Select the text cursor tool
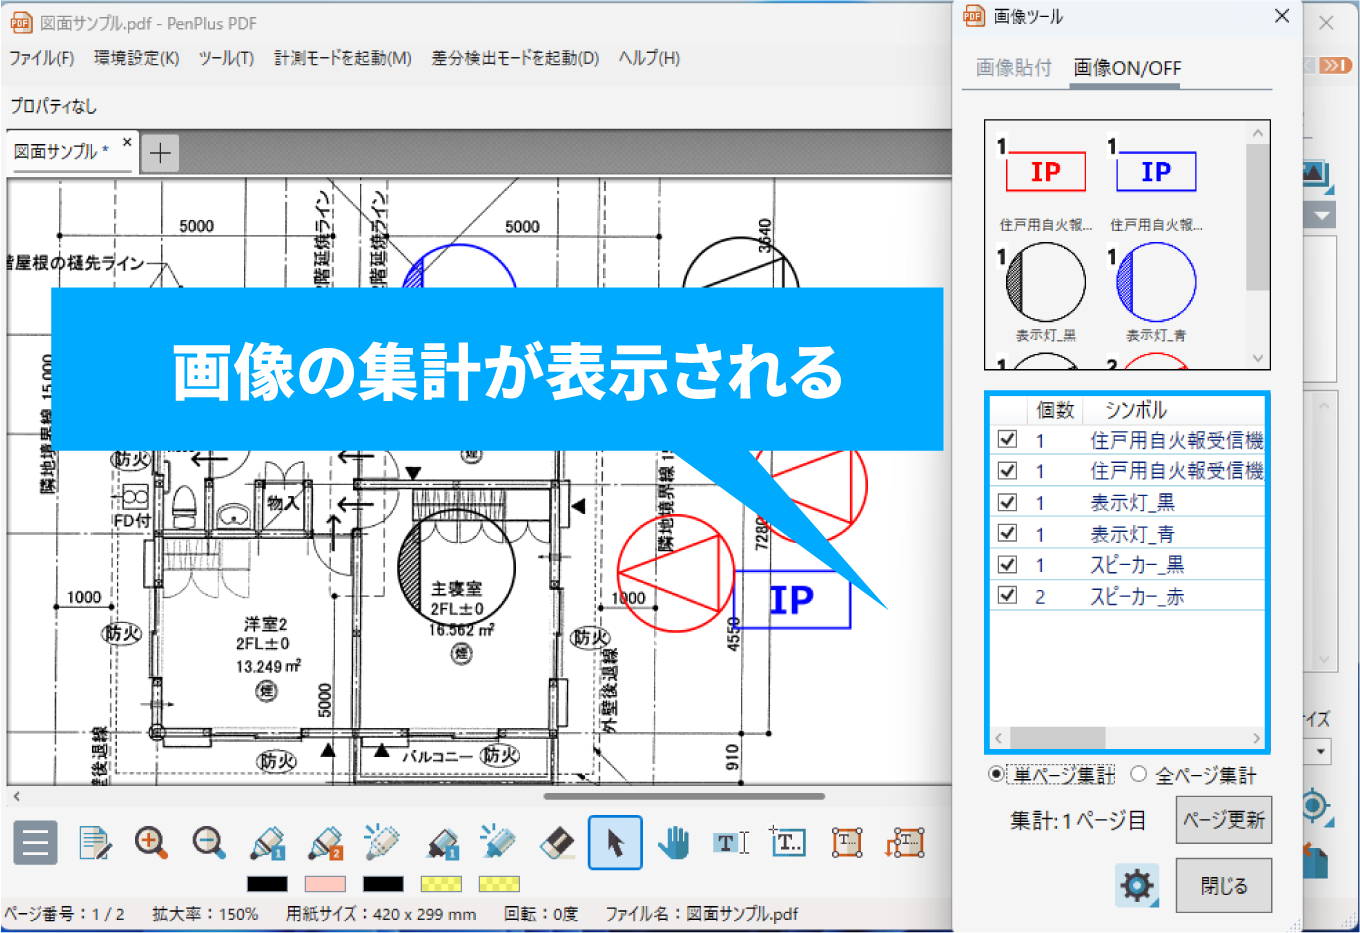This screenshot has height=933, width=1360. click(x=731, y=843)
